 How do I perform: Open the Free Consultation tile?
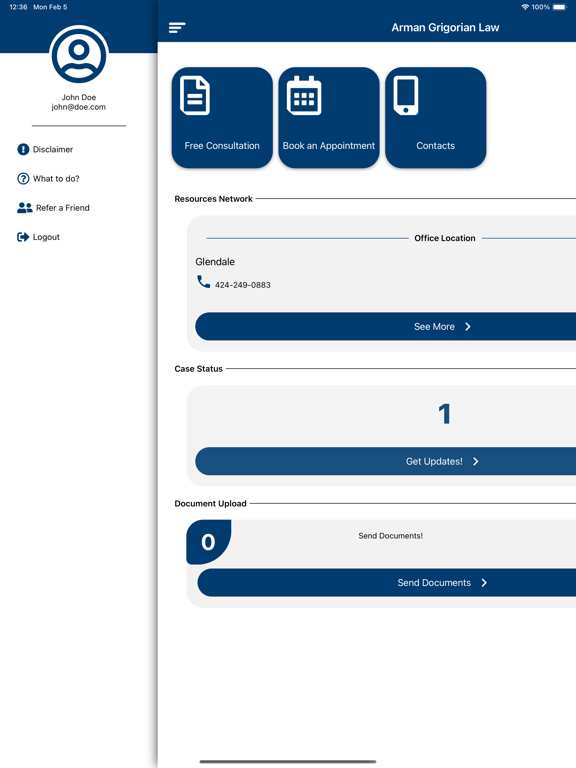tap(222, 118)
